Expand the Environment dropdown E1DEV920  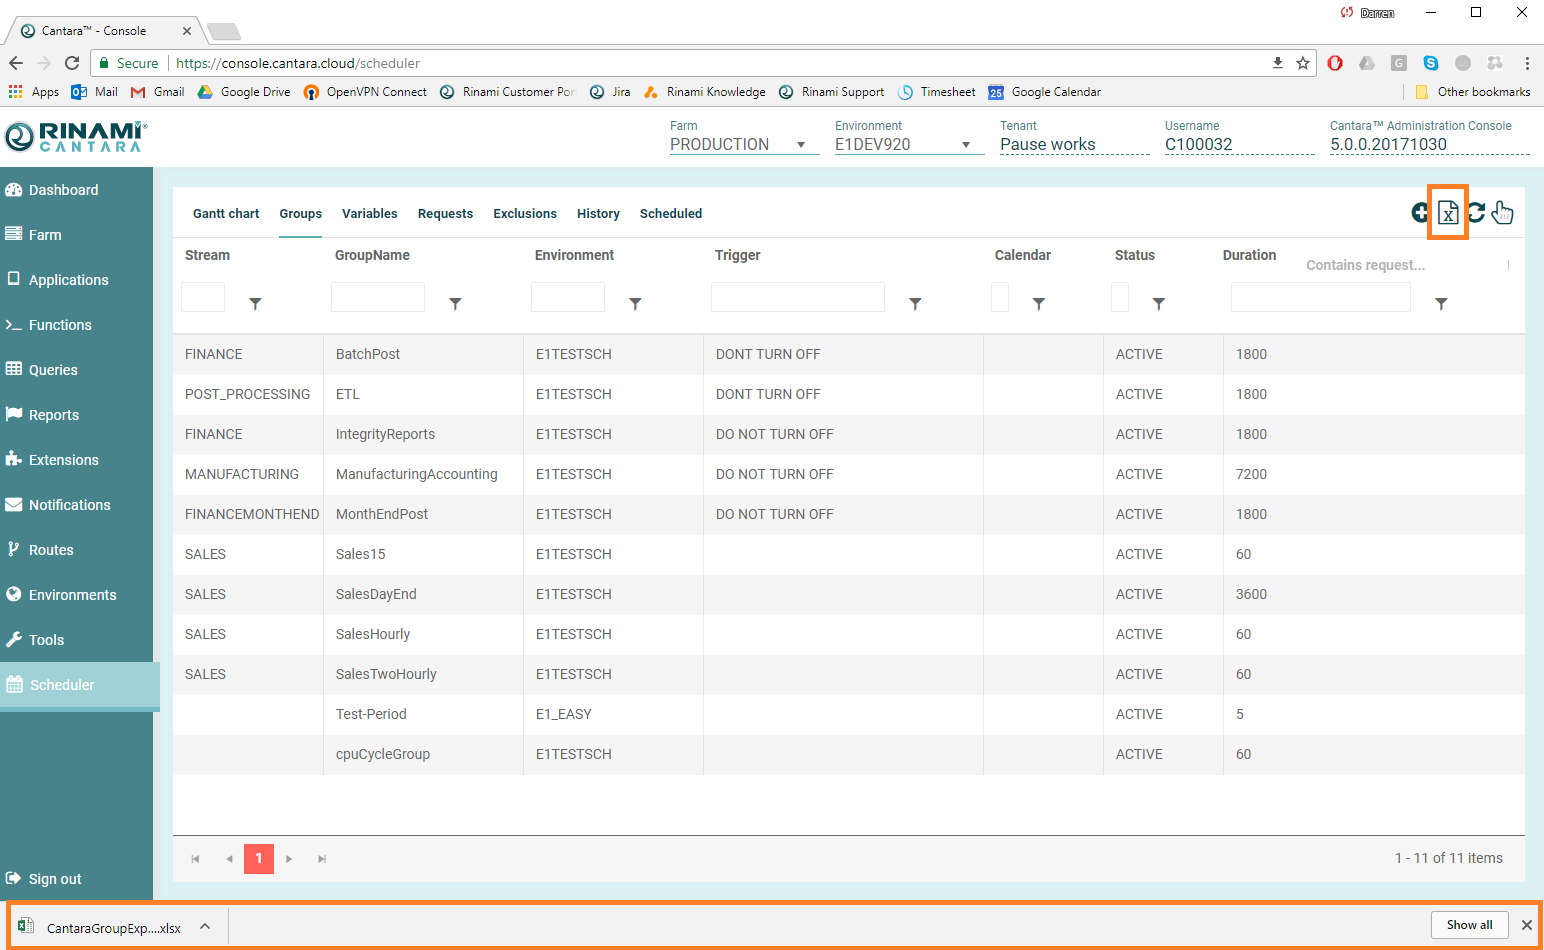coord(966,145)
